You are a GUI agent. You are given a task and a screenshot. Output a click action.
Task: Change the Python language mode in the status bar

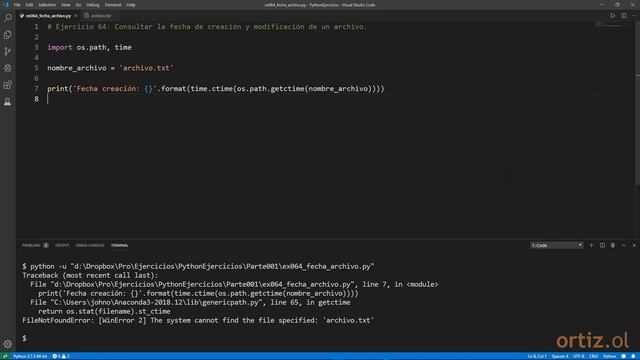coord(609,356)
